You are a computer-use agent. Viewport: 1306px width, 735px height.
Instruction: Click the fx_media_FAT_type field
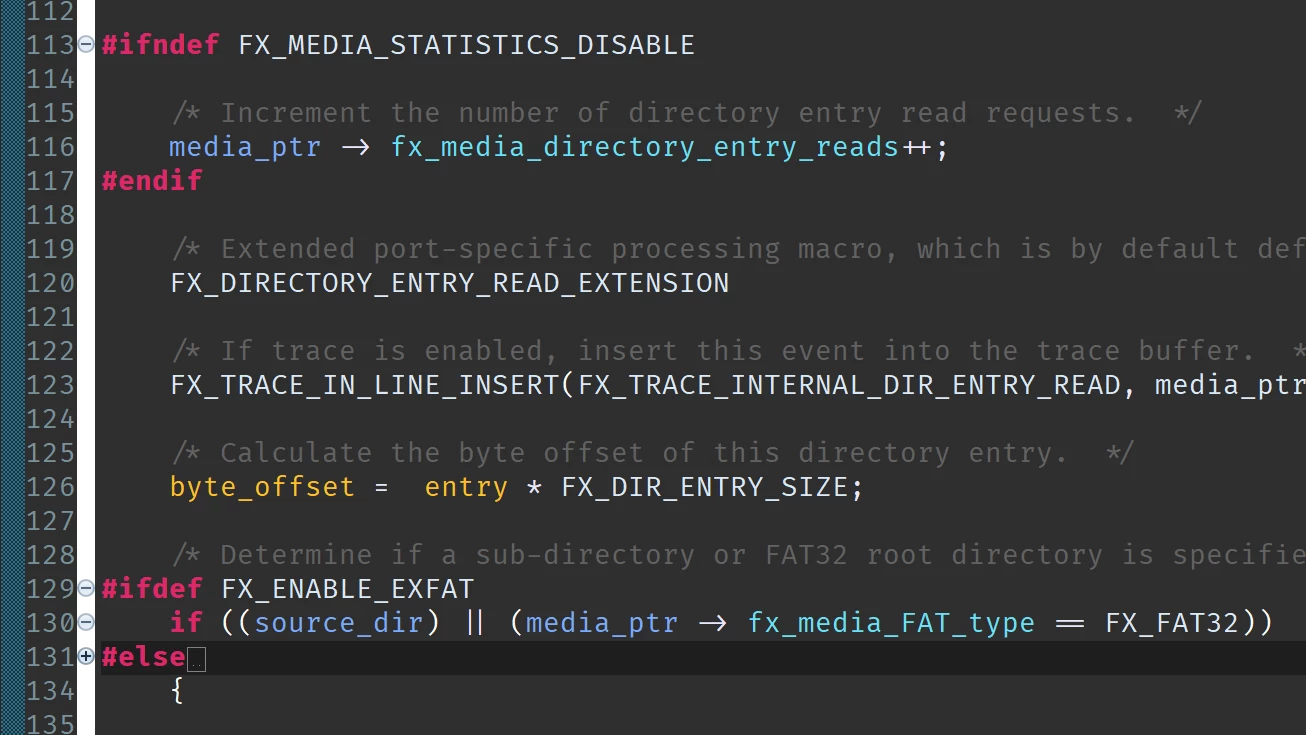[891, 623]
